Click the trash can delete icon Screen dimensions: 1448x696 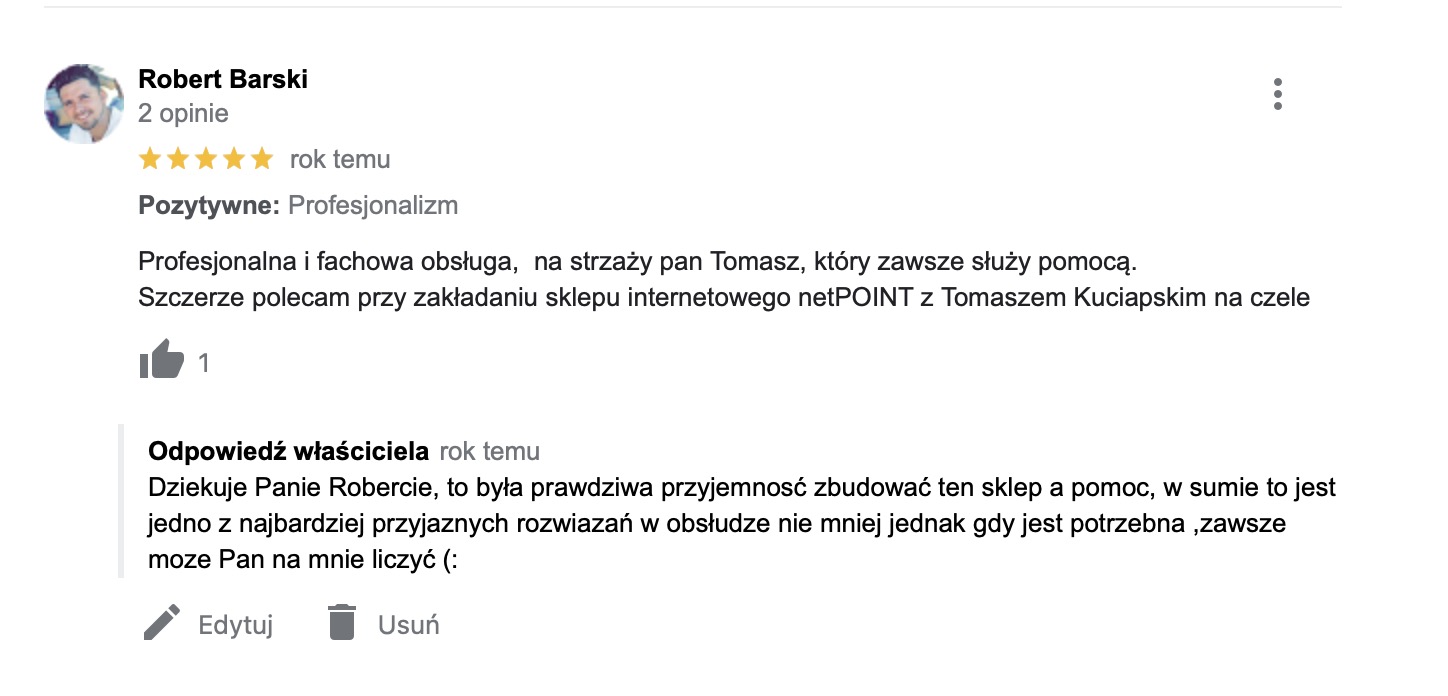342,623
